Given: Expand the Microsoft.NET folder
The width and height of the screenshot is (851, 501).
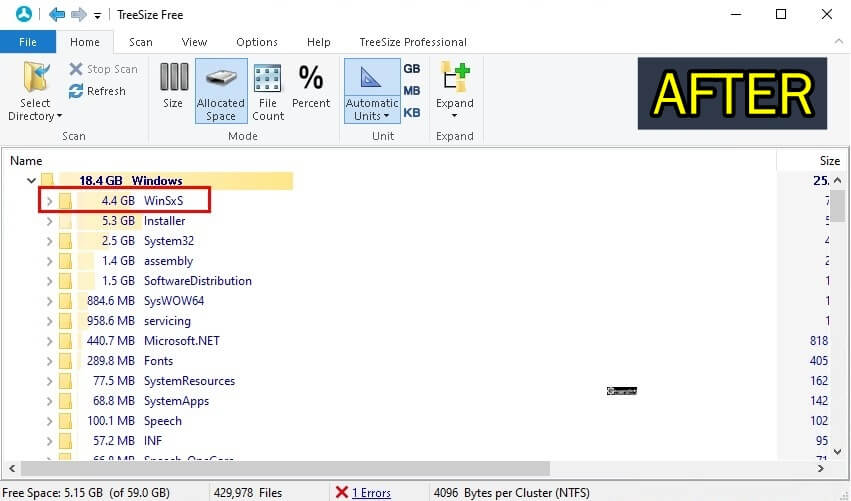Looking at the screenshot, I should coord(49,342).
